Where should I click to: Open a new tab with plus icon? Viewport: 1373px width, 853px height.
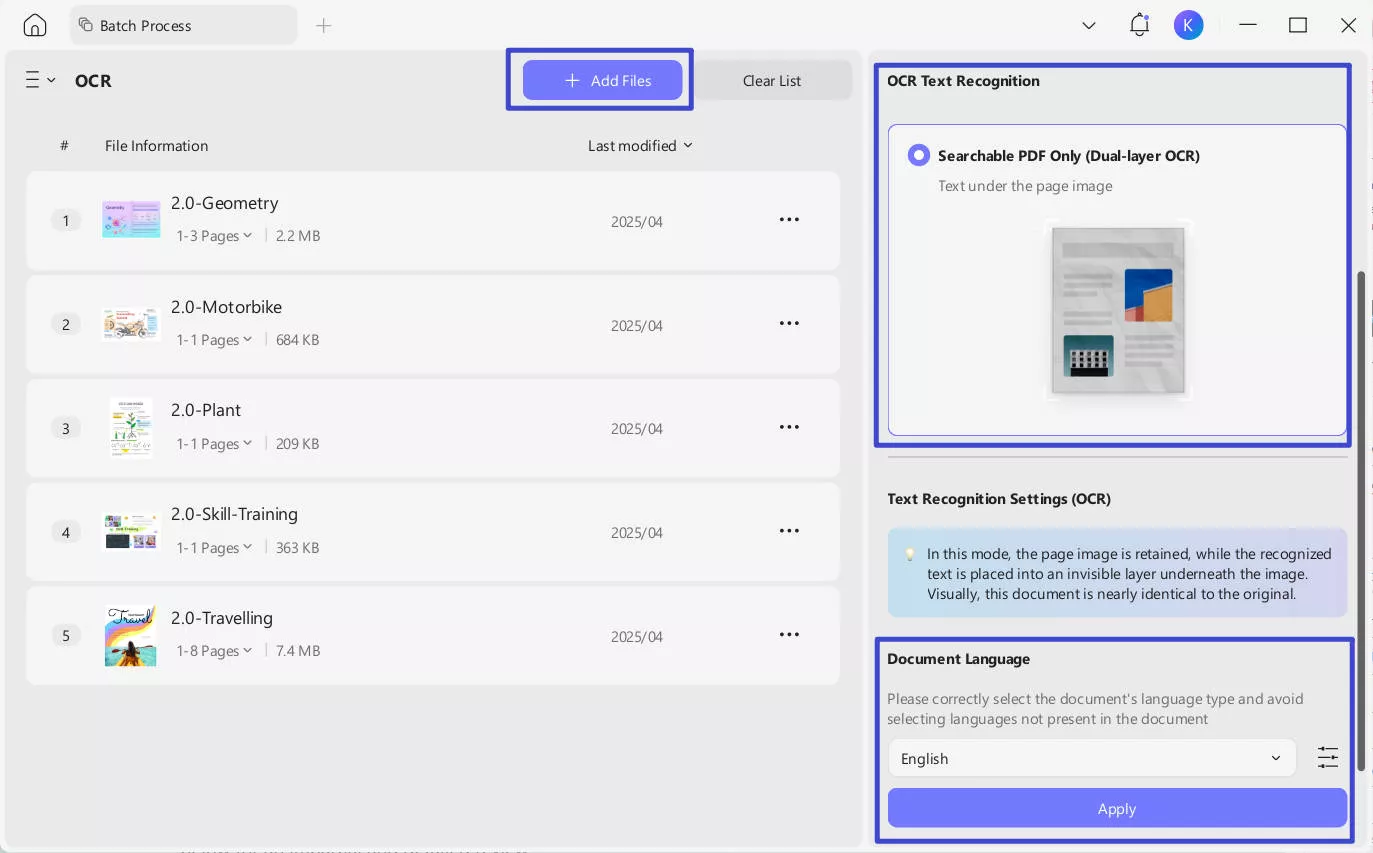pyautogui.click(x=323, y=26)
